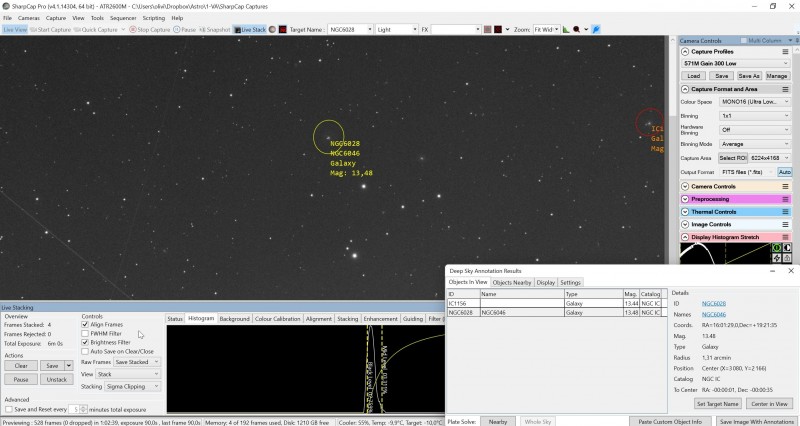Click the Unstack button
Screen dimensions: 800x426
click(x=57, y=380)
